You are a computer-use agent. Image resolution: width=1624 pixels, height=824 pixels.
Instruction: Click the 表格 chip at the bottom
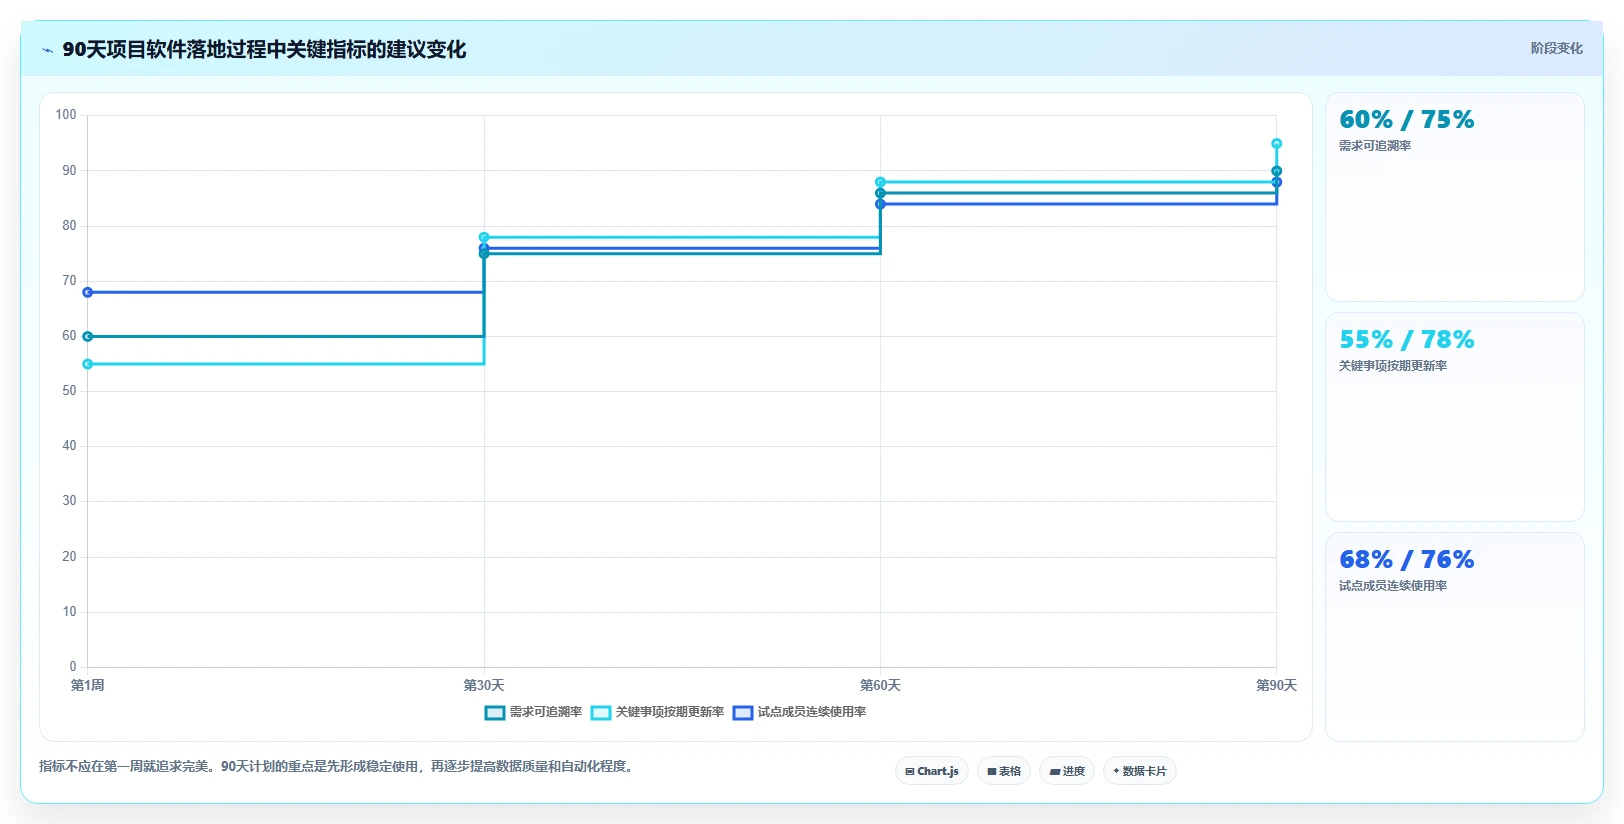[x=1004, y=771]
